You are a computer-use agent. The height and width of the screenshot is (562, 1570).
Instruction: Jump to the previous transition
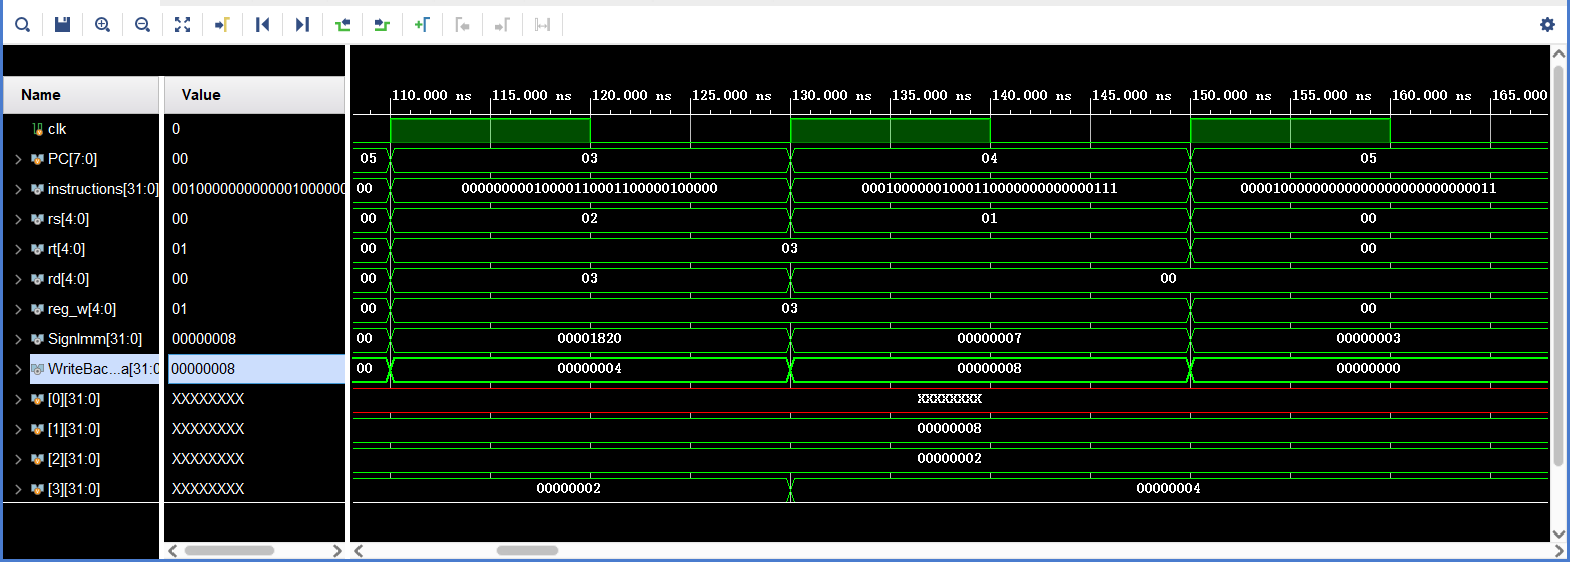pos(342,24)
